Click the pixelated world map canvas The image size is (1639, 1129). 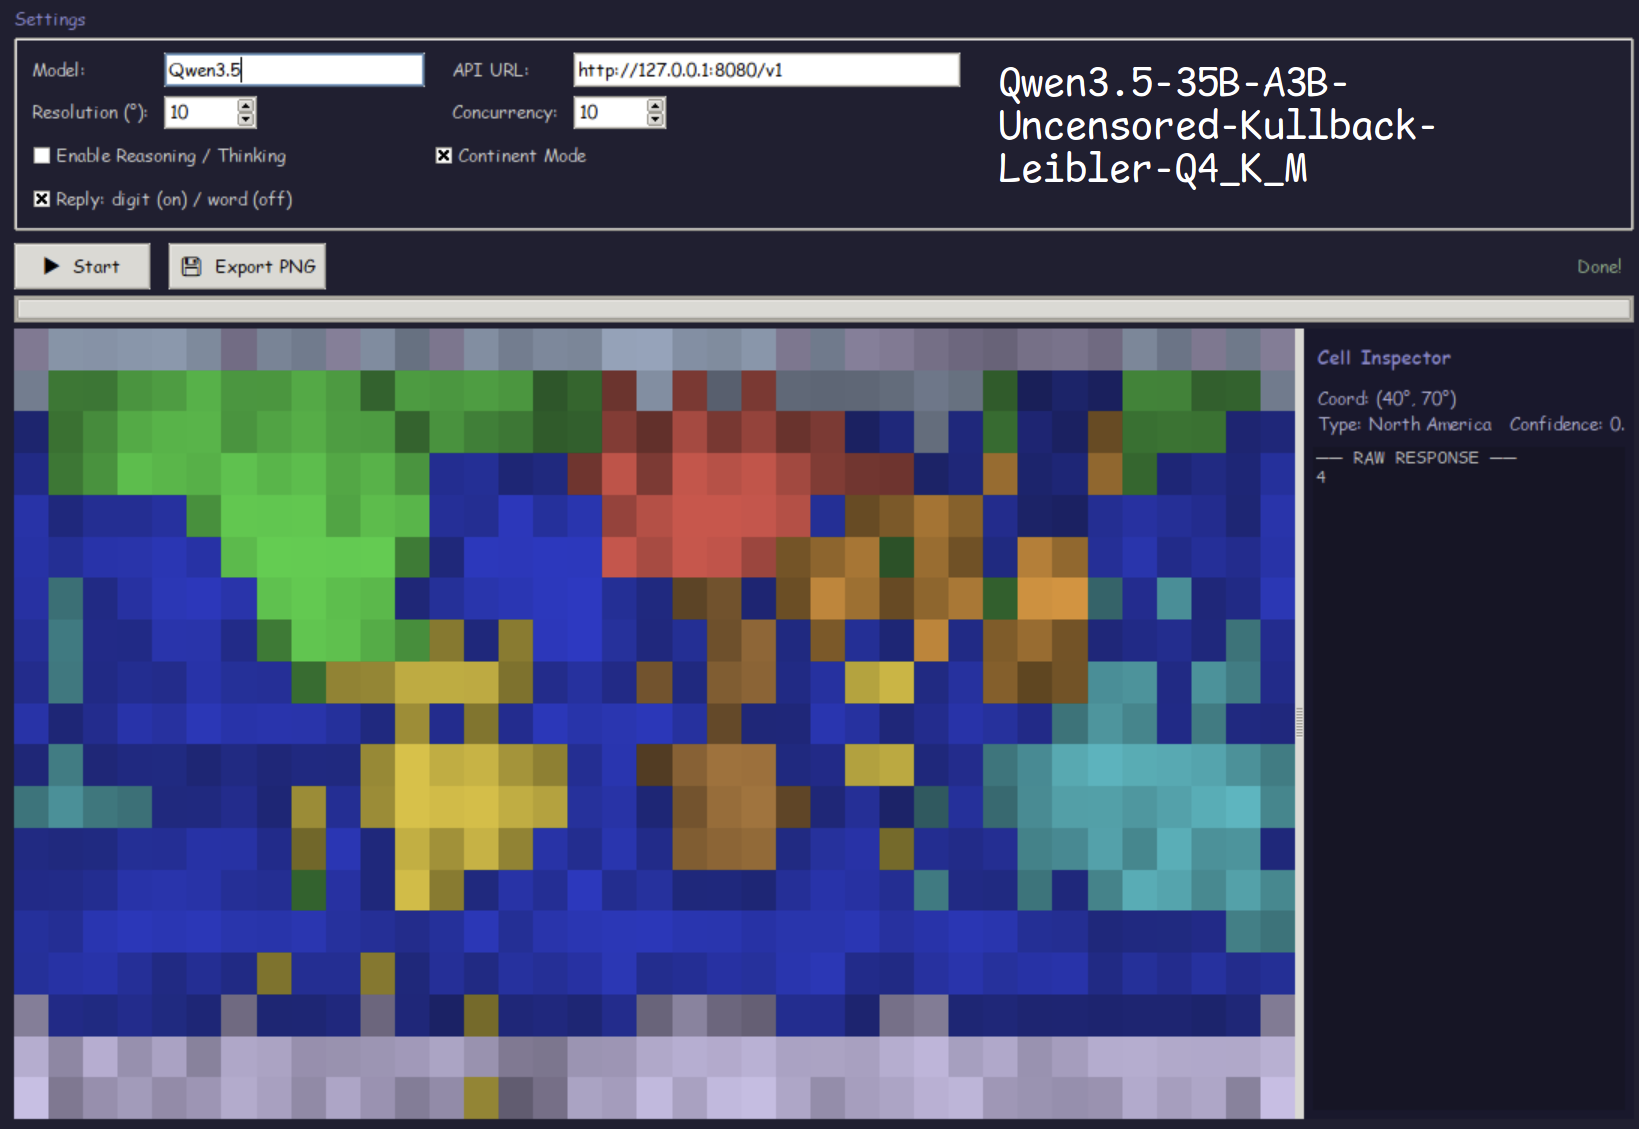pyautogui.click(x=655, y=723)
